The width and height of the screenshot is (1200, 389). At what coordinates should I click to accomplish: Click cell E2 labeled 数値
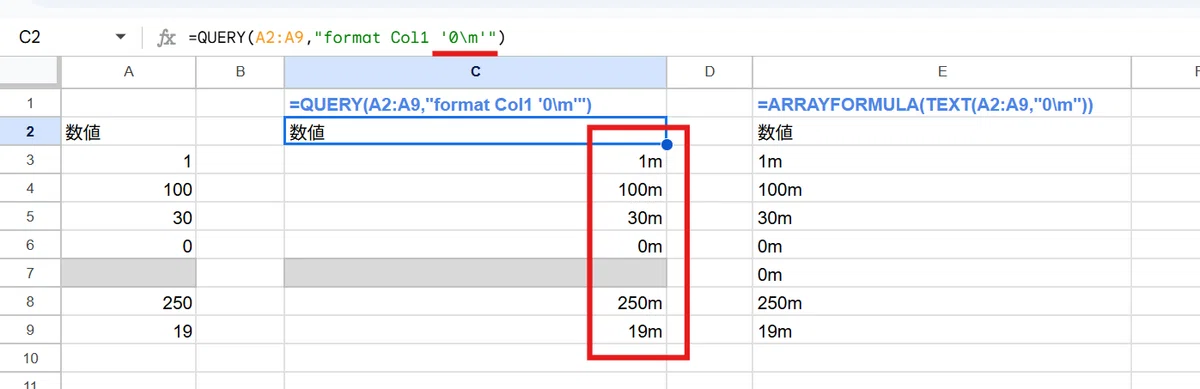[942, 132]
